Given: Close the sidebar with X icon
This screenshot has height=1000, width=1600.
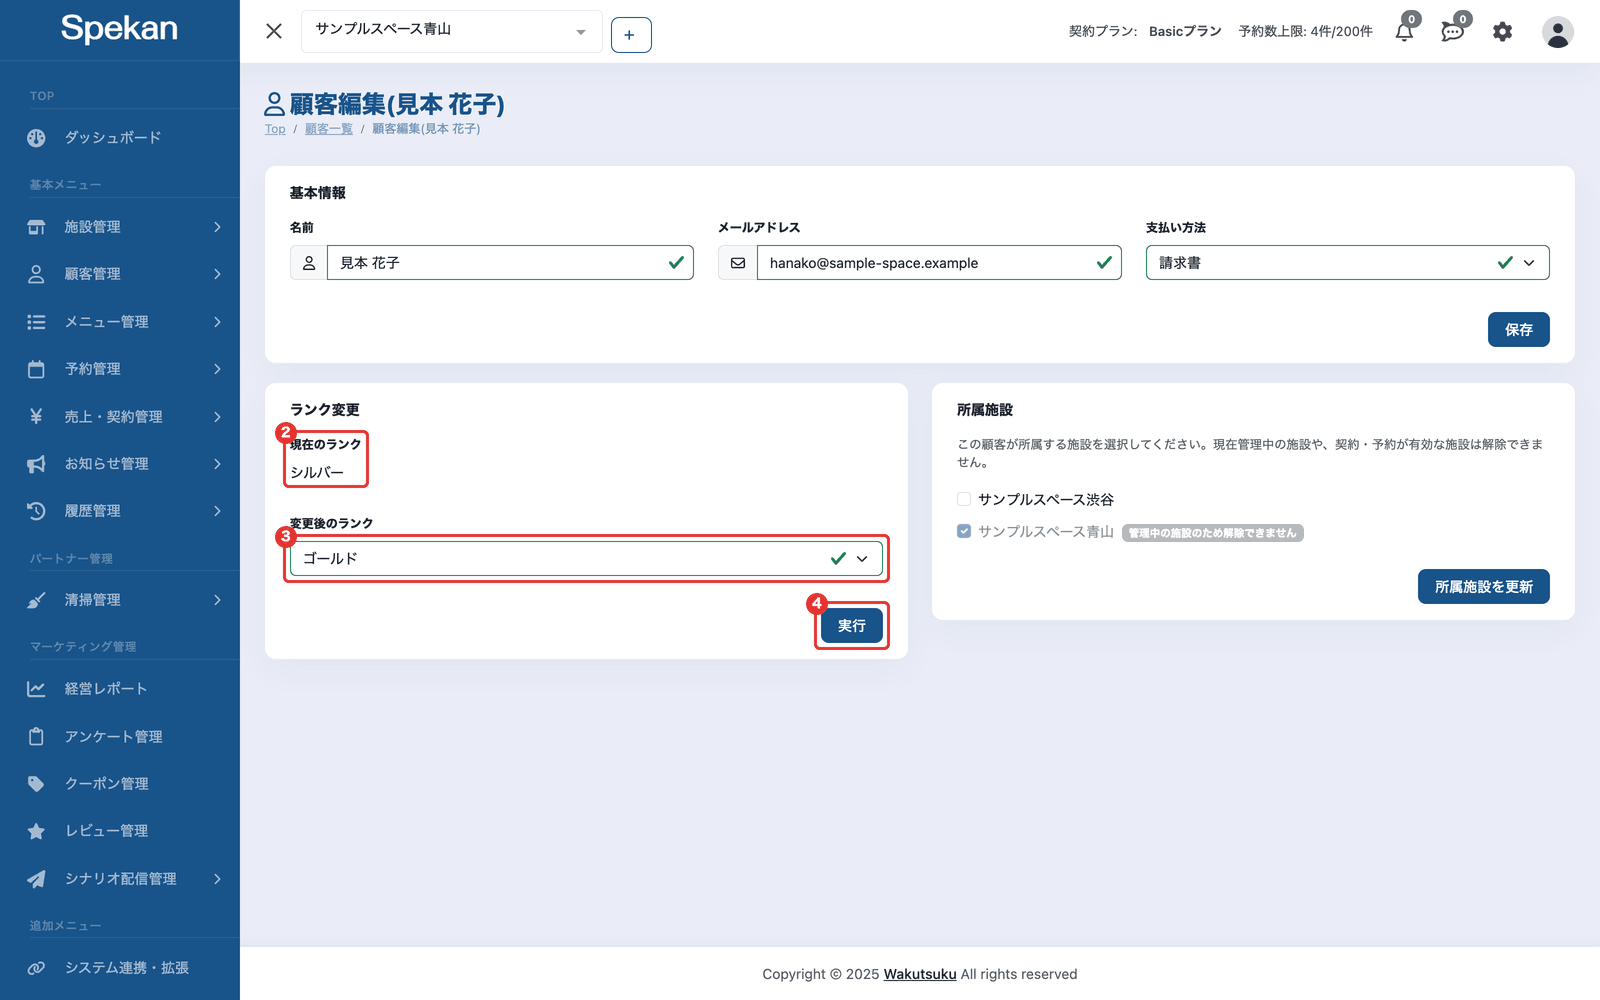Looking at the screenshot, I should click(x=274, y=31).
